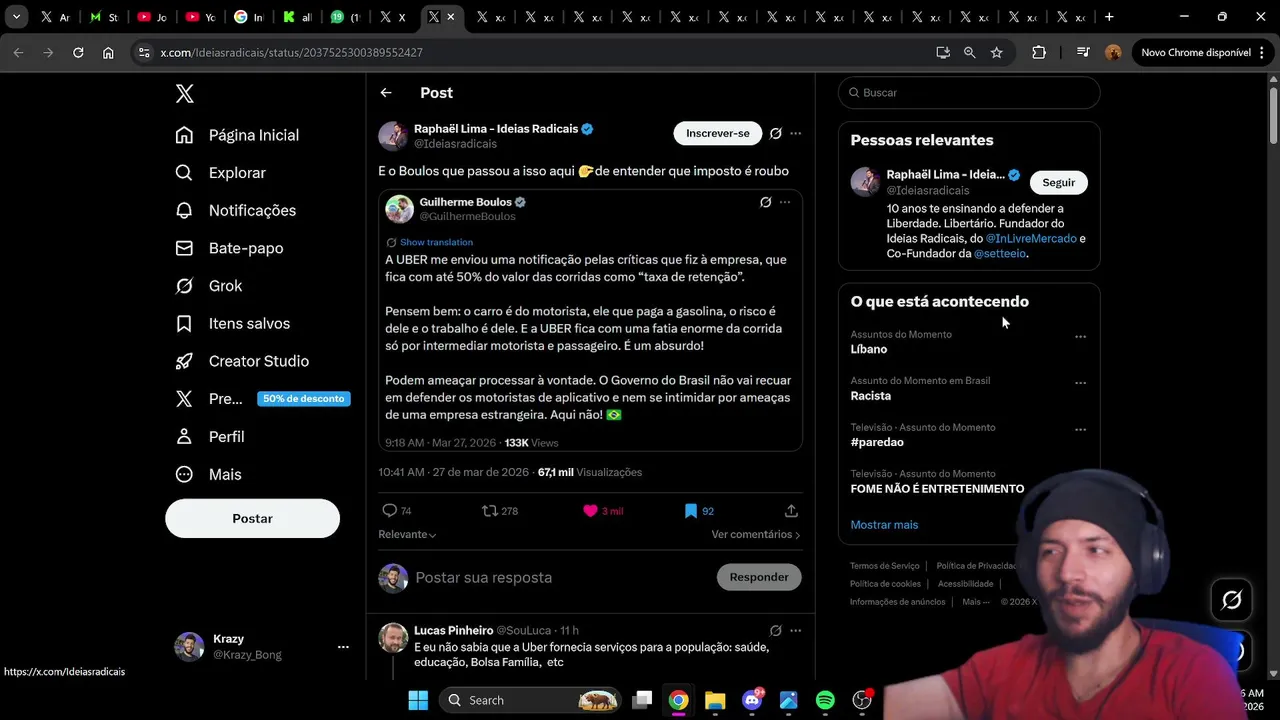Open Bate-papo messages
This screenshot has height=720, width=1280.
tap(229, 248)
